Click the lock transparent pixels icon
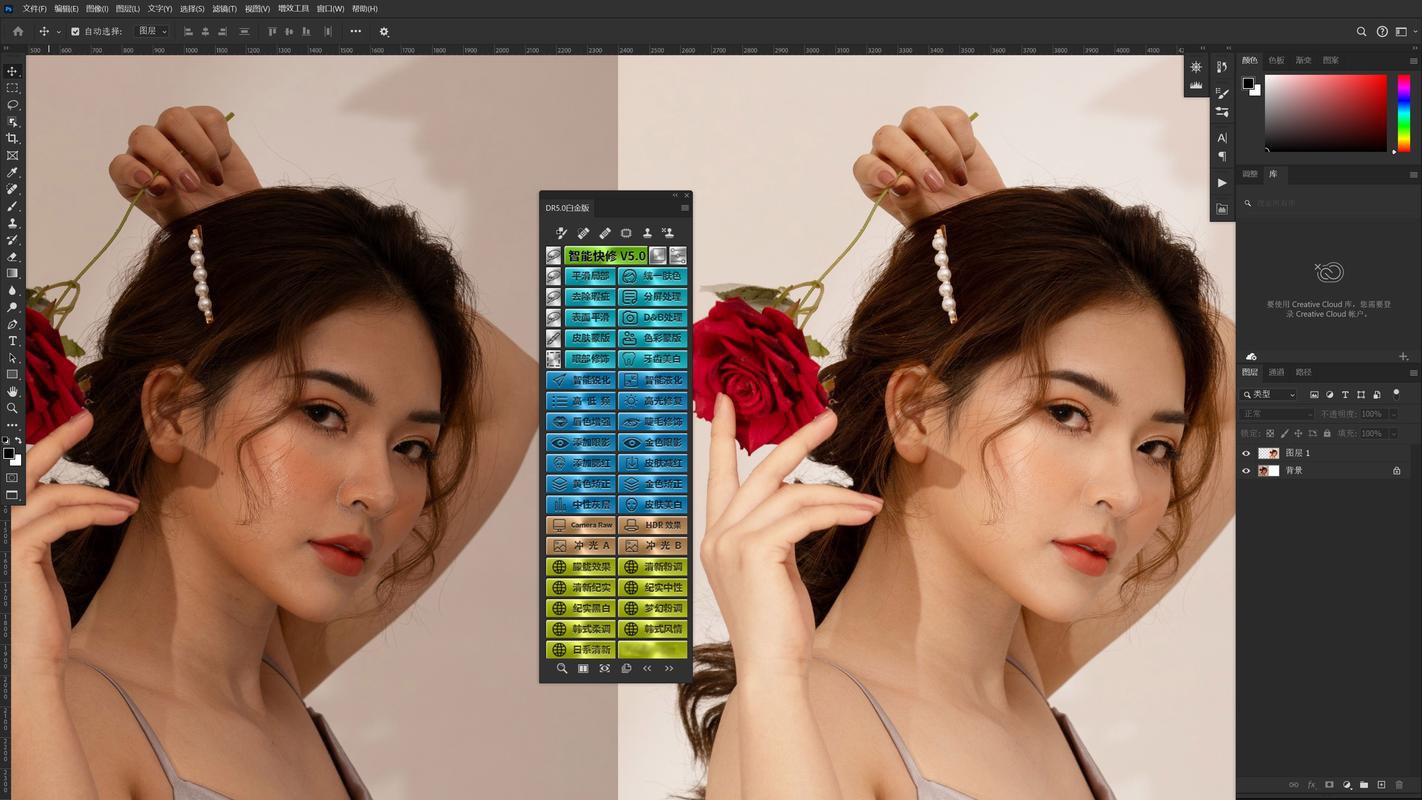The image size is (1422, 800). 1270,433
